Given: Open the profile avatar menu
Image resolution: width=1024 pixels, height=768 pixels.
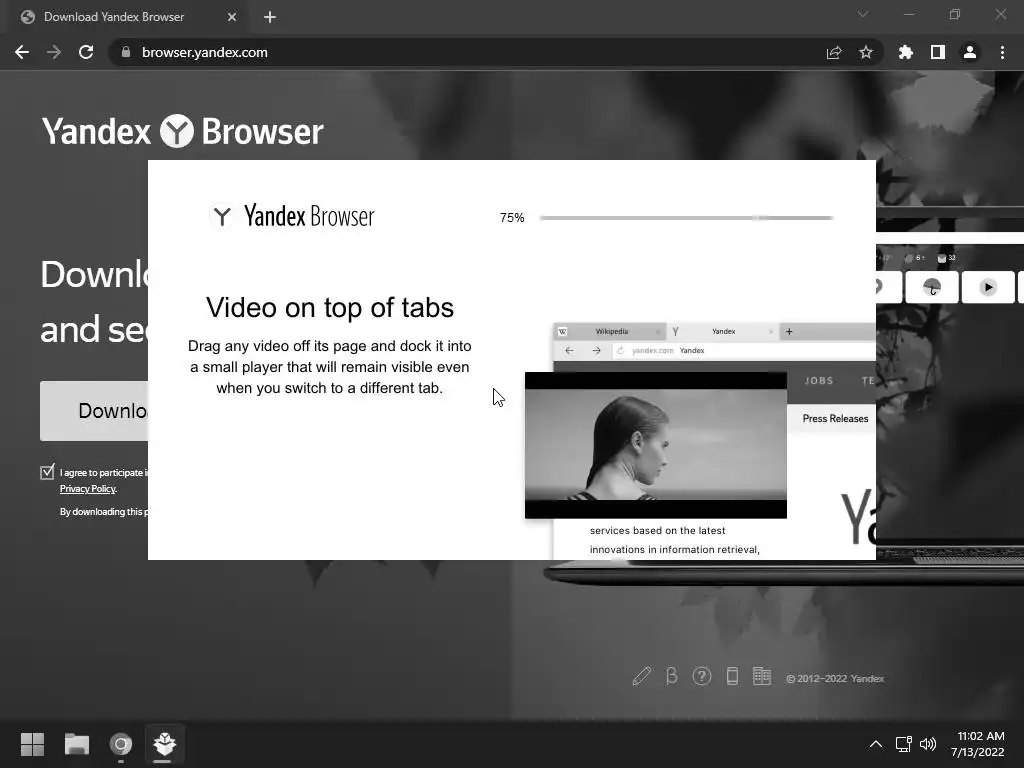Looking at the screenshot, I should 970,52.
